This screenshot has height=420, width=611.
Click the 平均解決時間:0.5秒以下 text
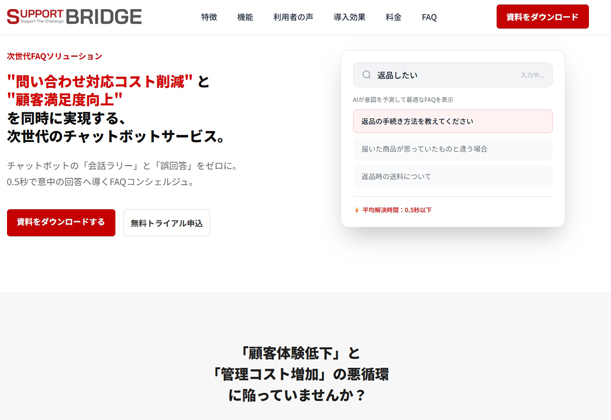click(397, 210)
